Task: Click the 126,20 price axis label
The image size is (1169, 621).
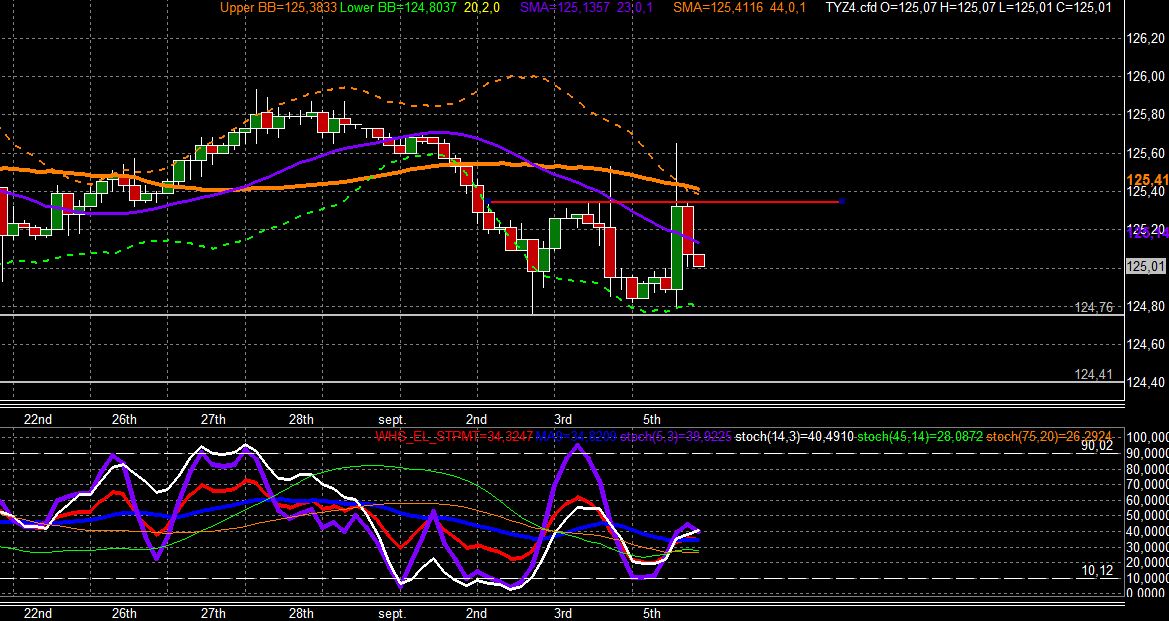Action: [x=1147, y=37]
